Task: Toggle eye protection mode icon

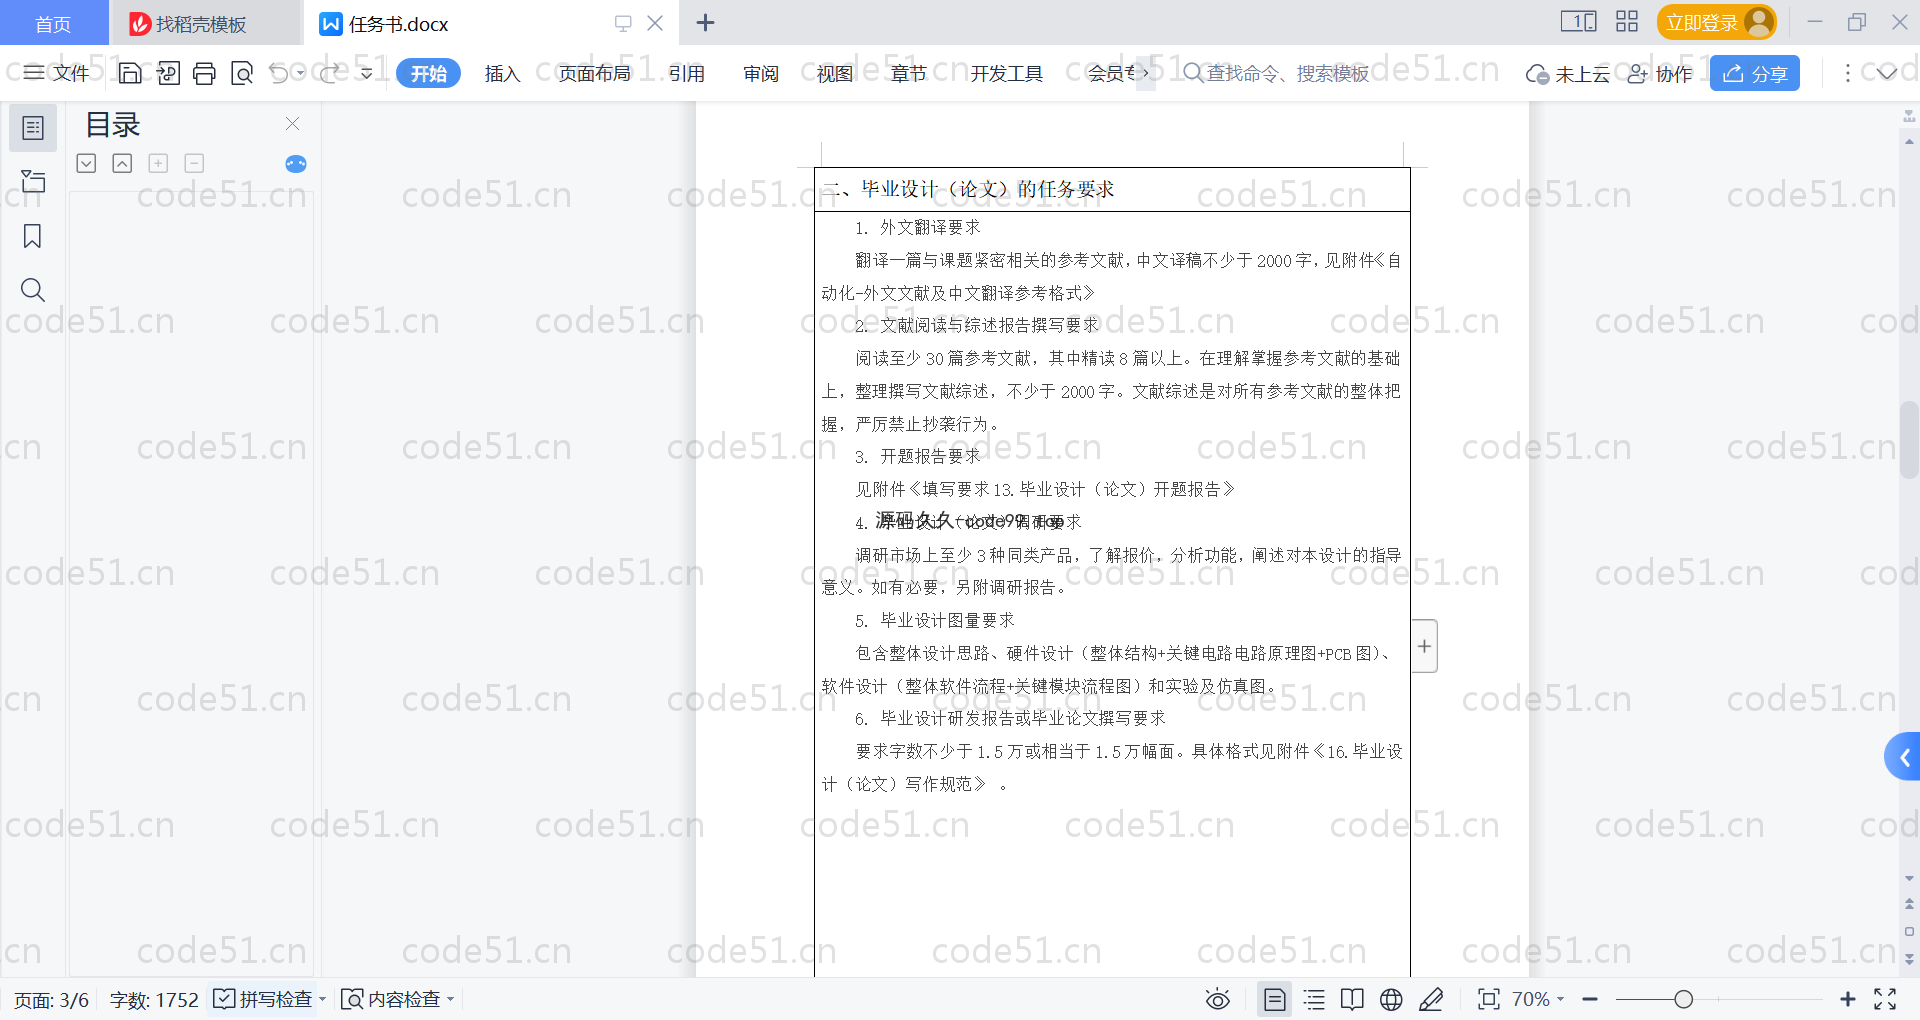Action: point(1217,999)
